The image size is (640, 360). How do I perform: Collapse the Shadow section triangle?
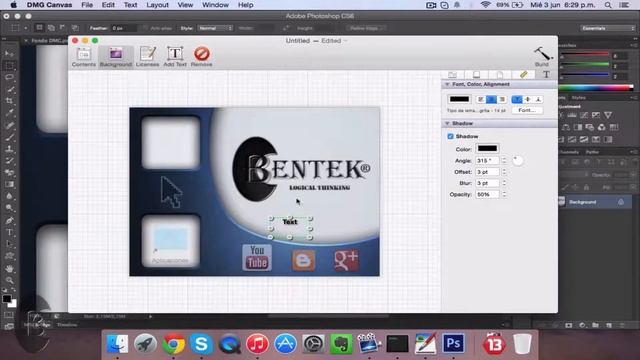(x=447, y=123)
